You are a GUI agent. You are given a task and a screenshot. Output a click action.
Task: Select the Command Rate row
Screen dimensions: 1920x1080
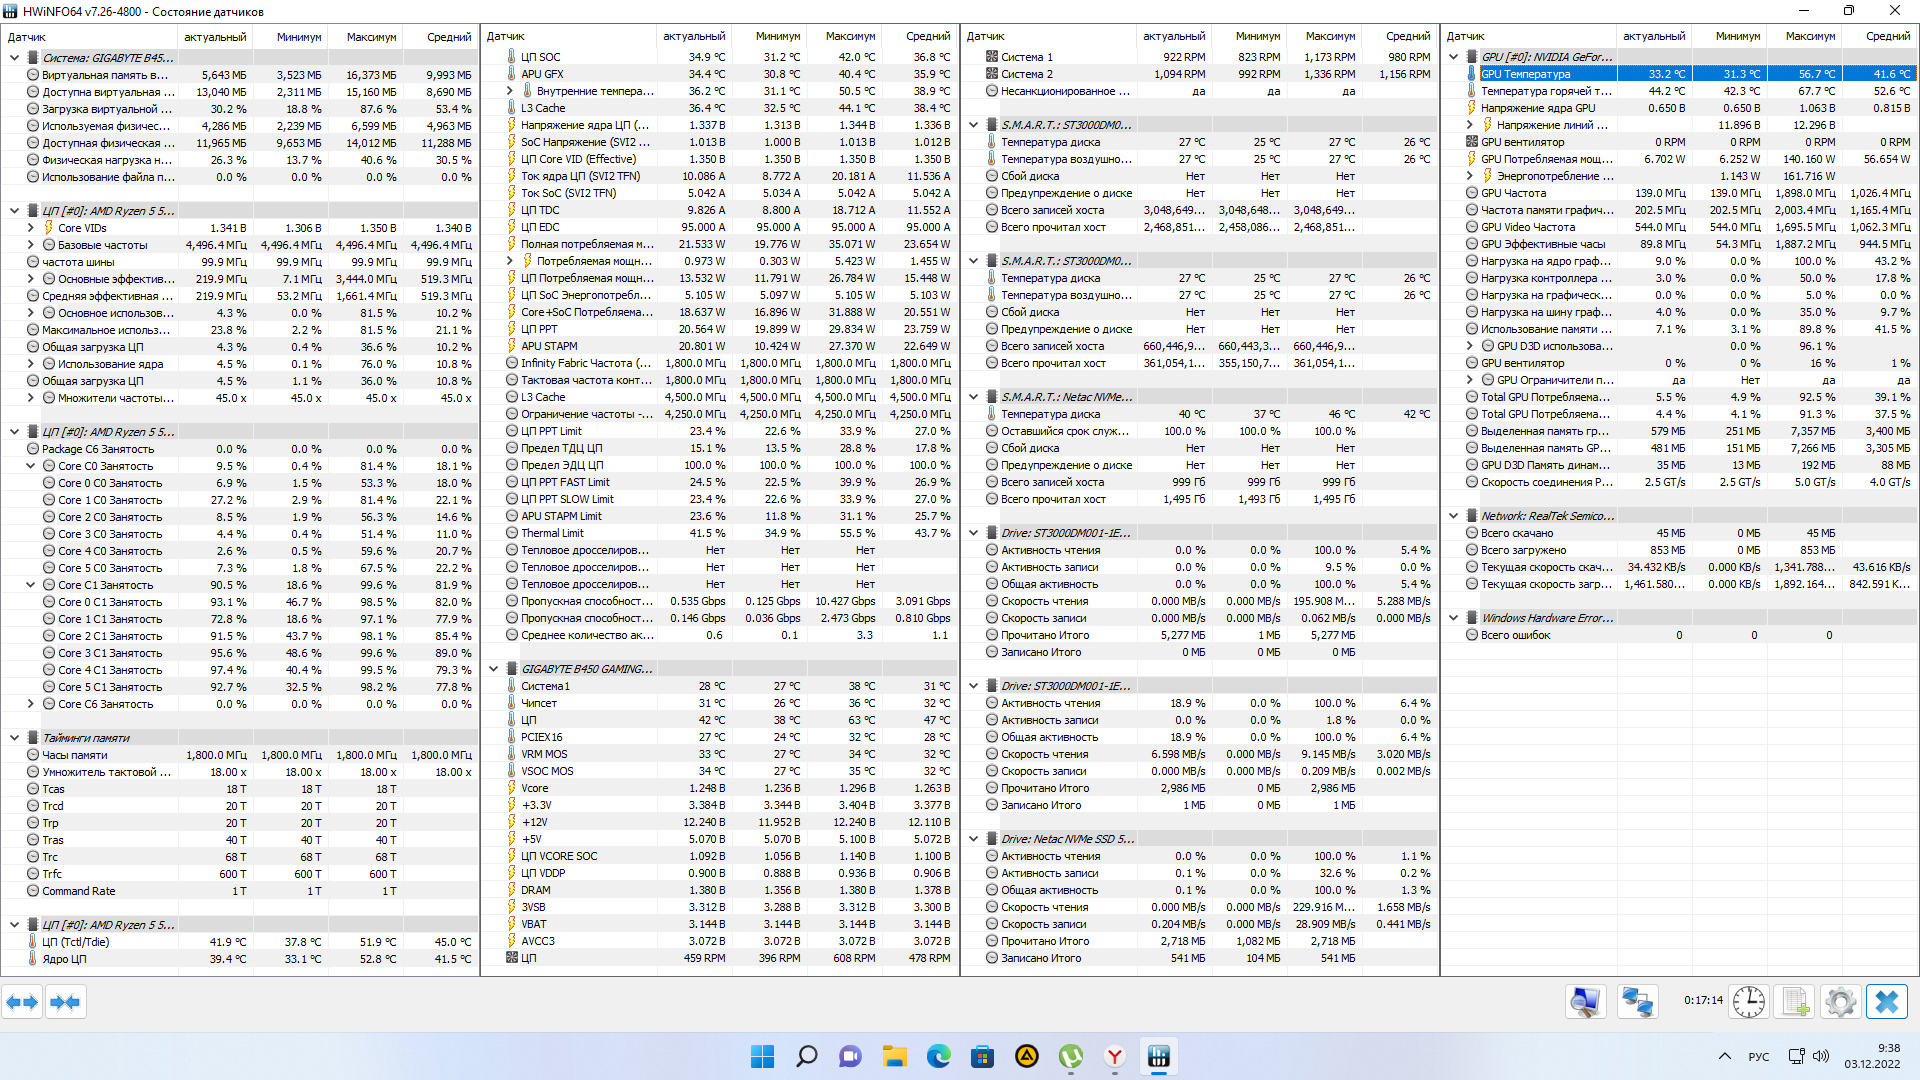point(240,891)
